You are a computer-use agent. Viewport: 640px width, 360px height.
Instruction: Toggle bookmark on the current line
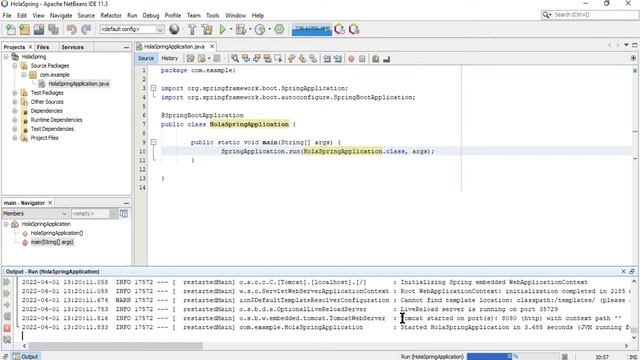point(313,59)
